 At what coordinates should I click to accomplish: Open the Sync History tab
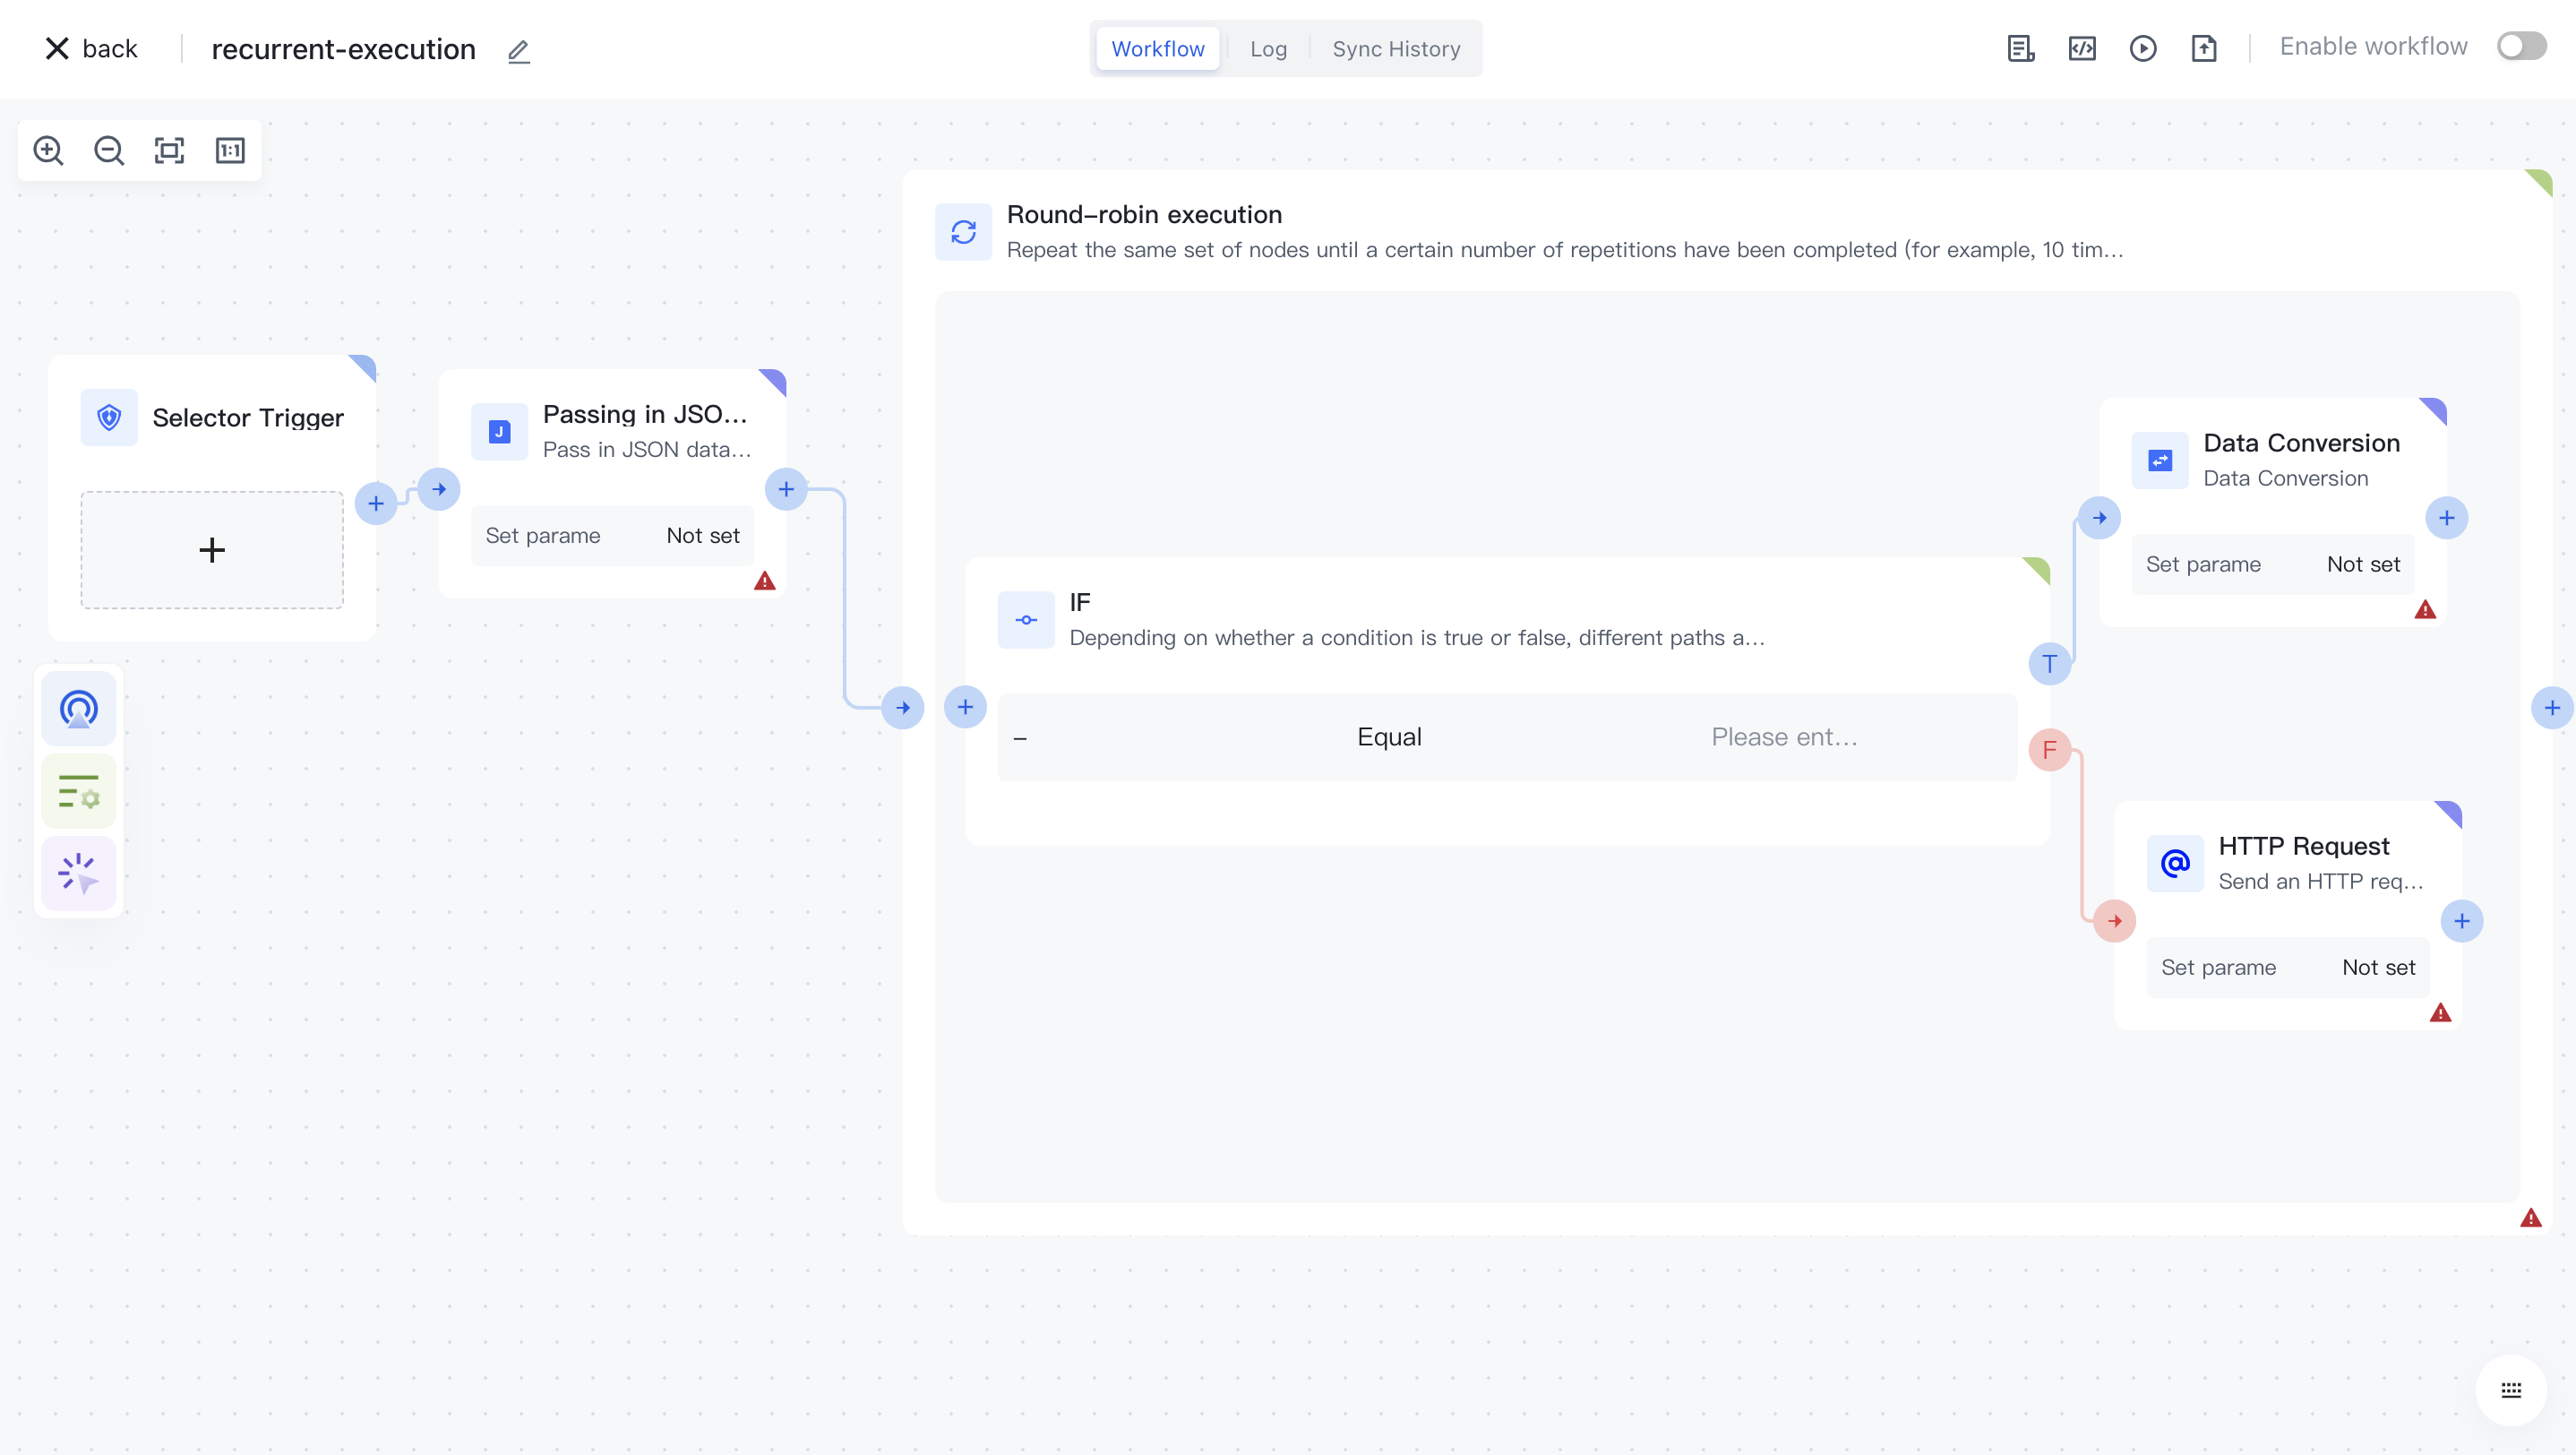click(1396, 48)
